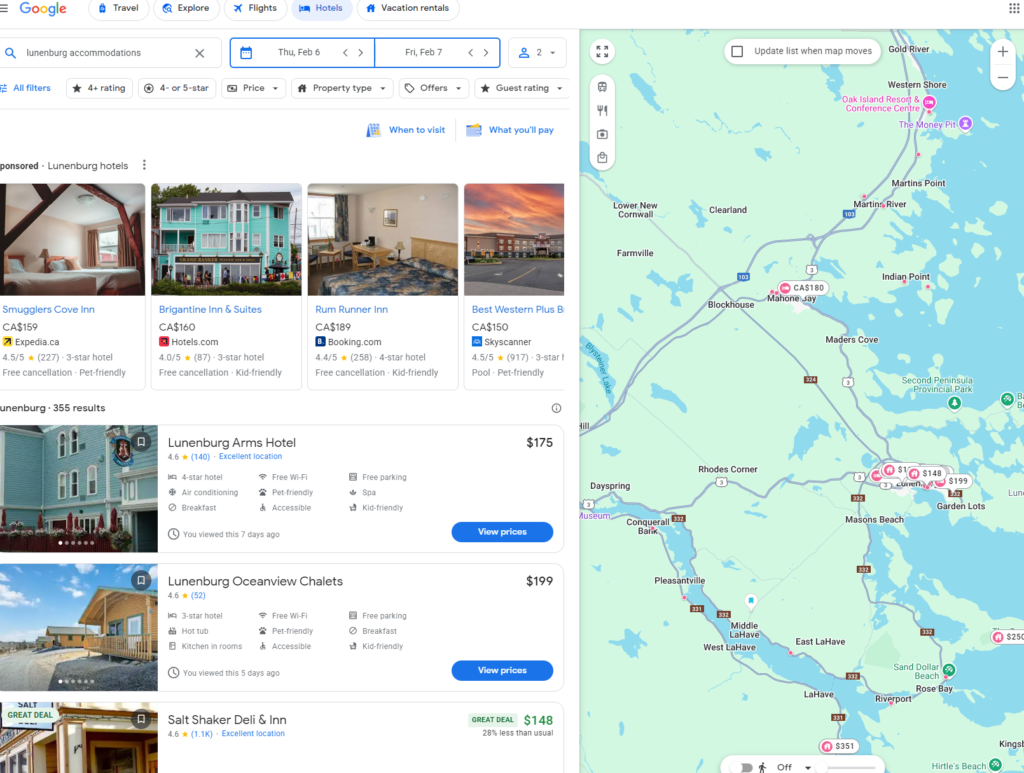Open Brigantine Inn & Suites listing
The image size is (1024, 773).
210,309
